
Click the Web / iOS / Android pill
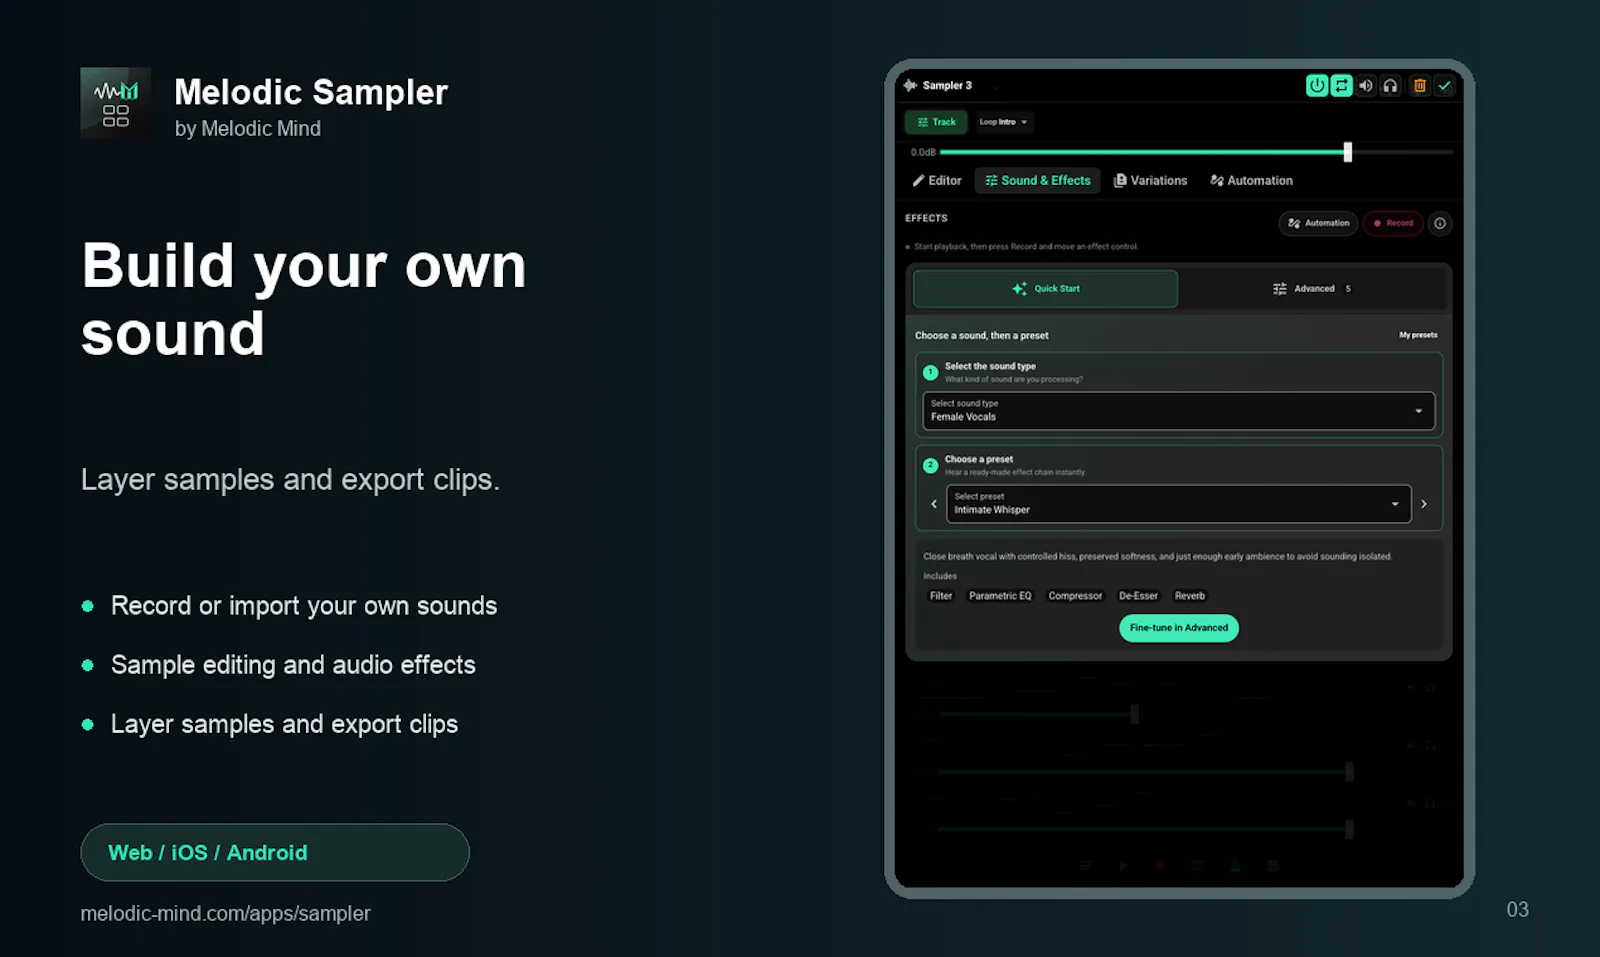pyautogui.click(x=275, y=853)
